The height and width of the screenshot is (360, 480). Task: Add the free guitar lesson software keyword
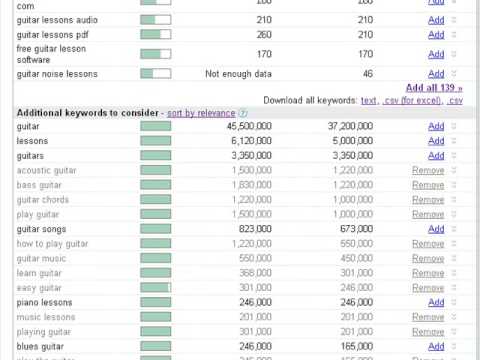[x=436, y=54]
